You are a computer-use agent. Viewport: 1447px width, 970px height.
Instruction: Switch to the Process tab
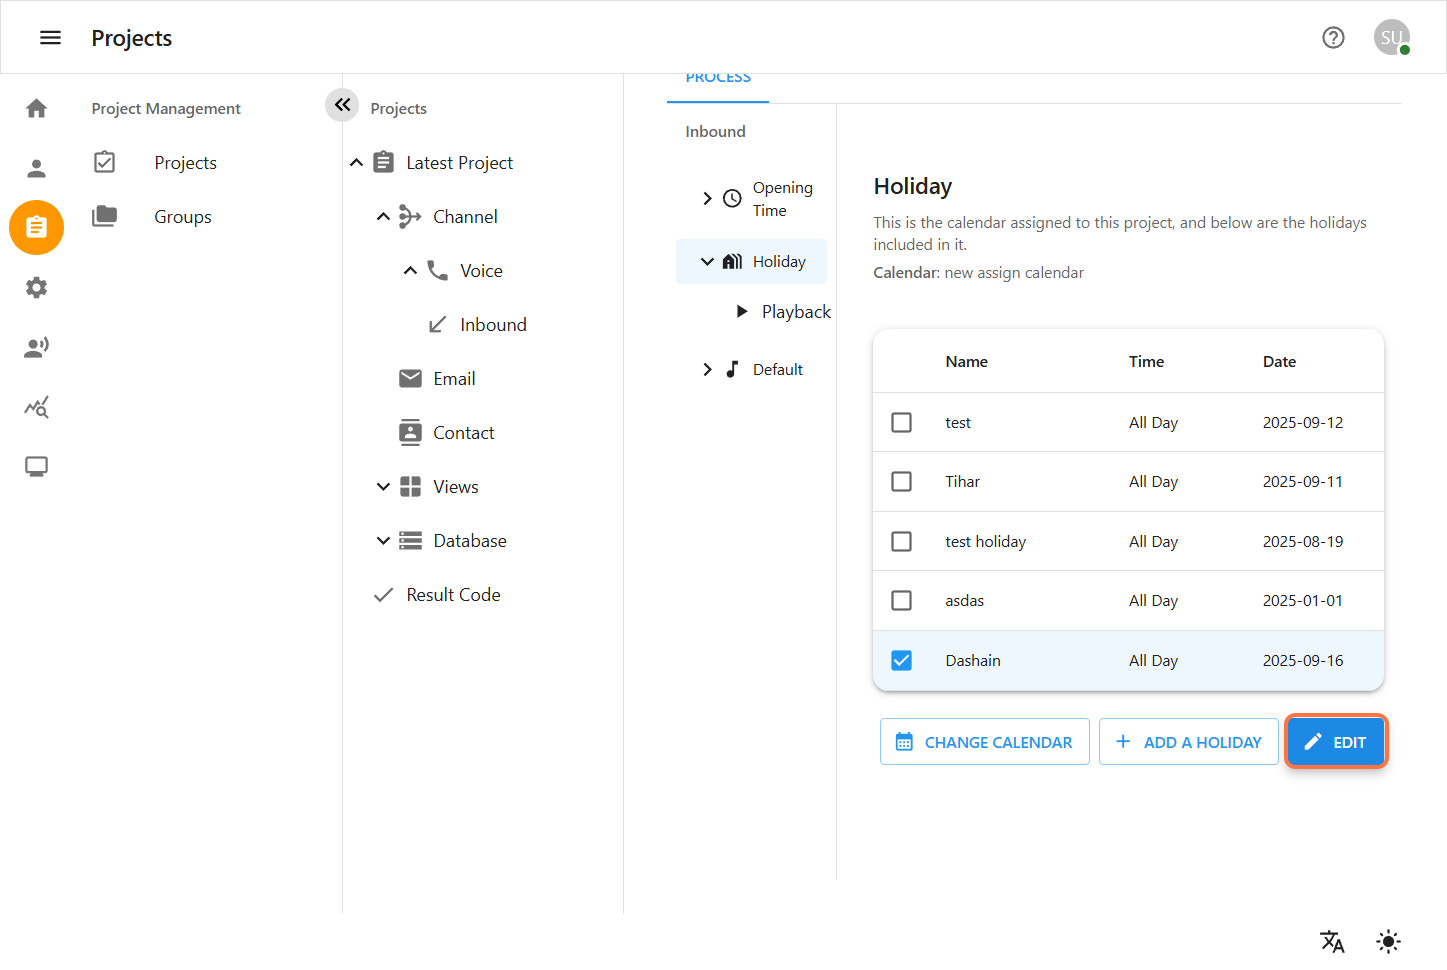coord(718,80)
